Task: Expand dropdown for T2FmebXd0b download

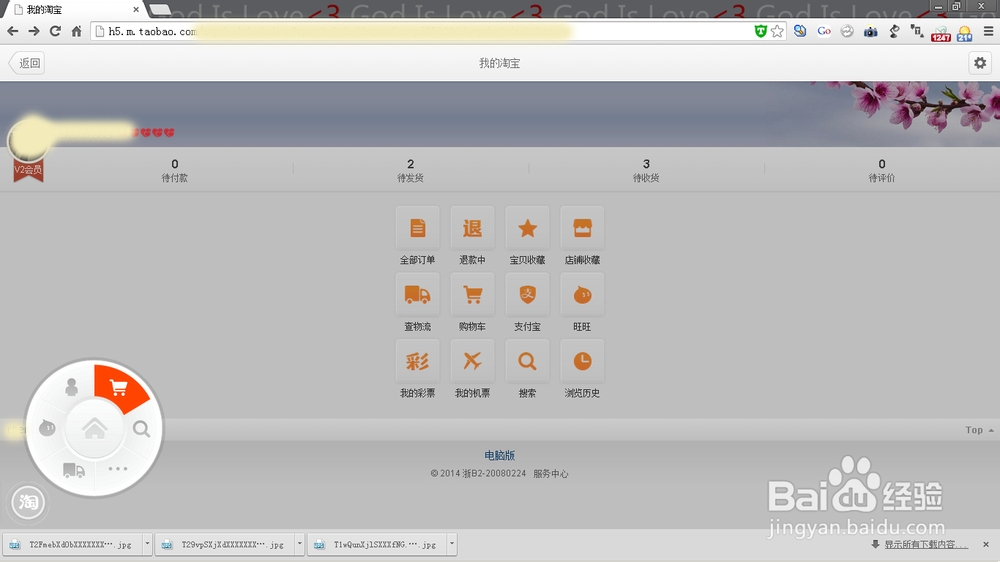Action: [x=147, y=544]
